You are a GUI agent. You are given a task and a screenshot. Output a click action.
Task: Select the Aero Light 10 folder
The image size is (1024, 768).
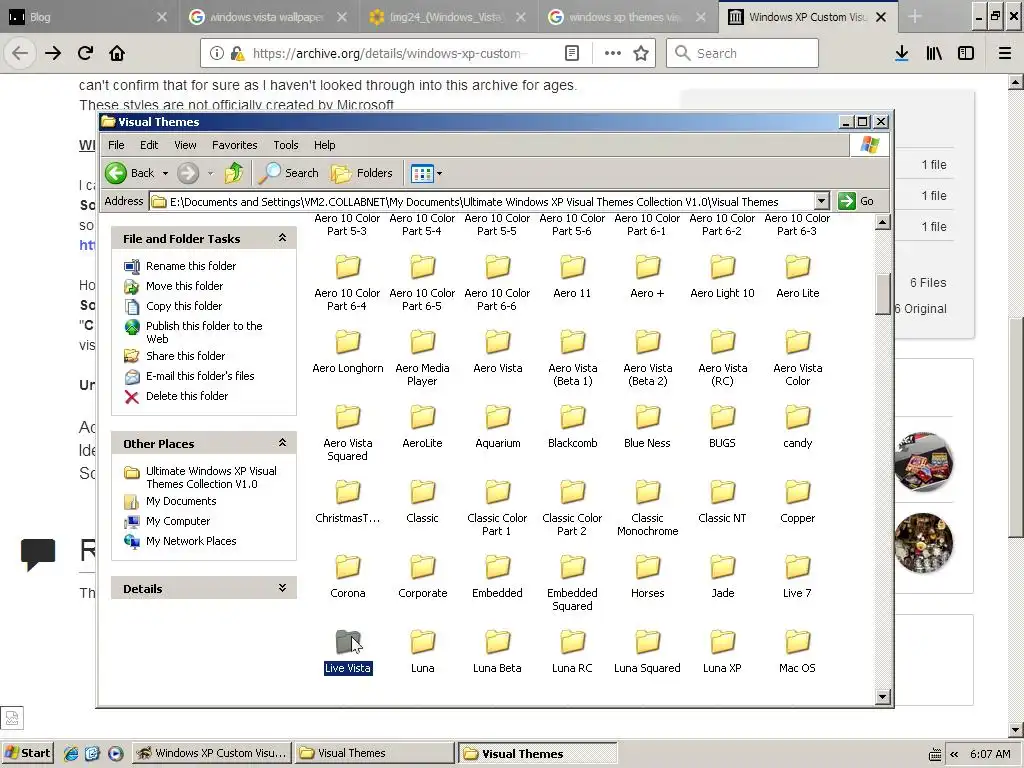722,277
